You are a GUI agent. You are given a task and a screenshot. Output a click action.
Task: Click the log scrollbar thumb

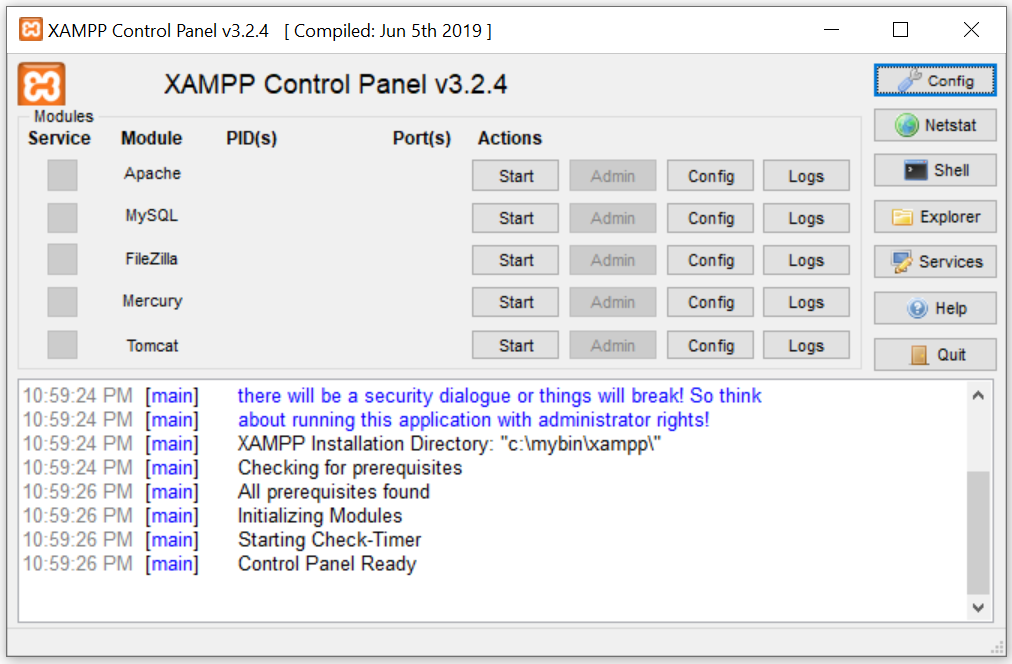(978, 532)
